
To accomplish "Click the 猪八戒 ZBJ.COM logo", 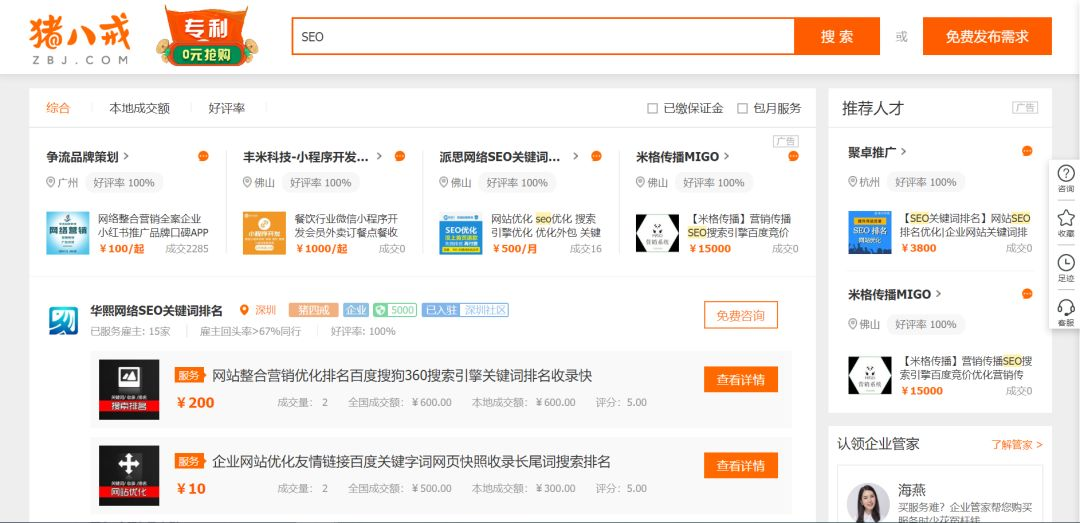I will click(x=79, y=40).
